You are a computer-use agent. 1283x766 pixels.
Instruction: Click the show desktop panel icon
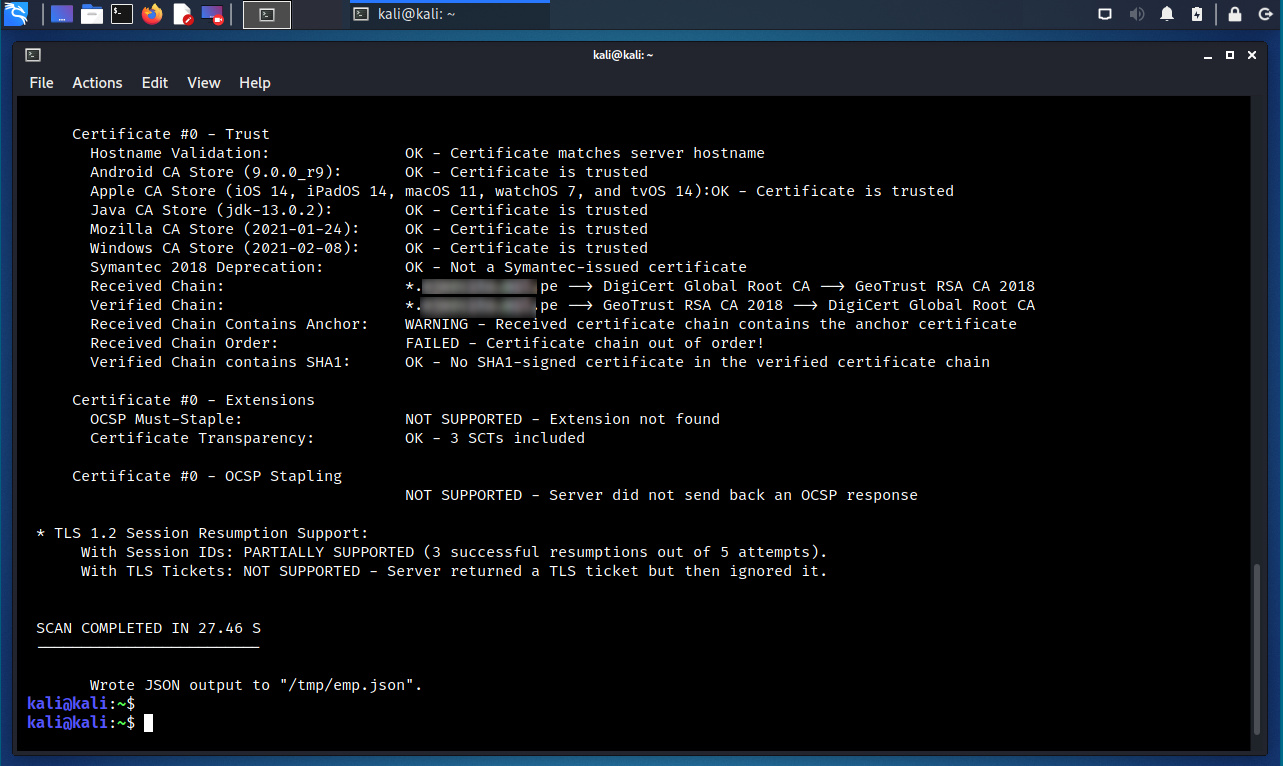(62, 14)
